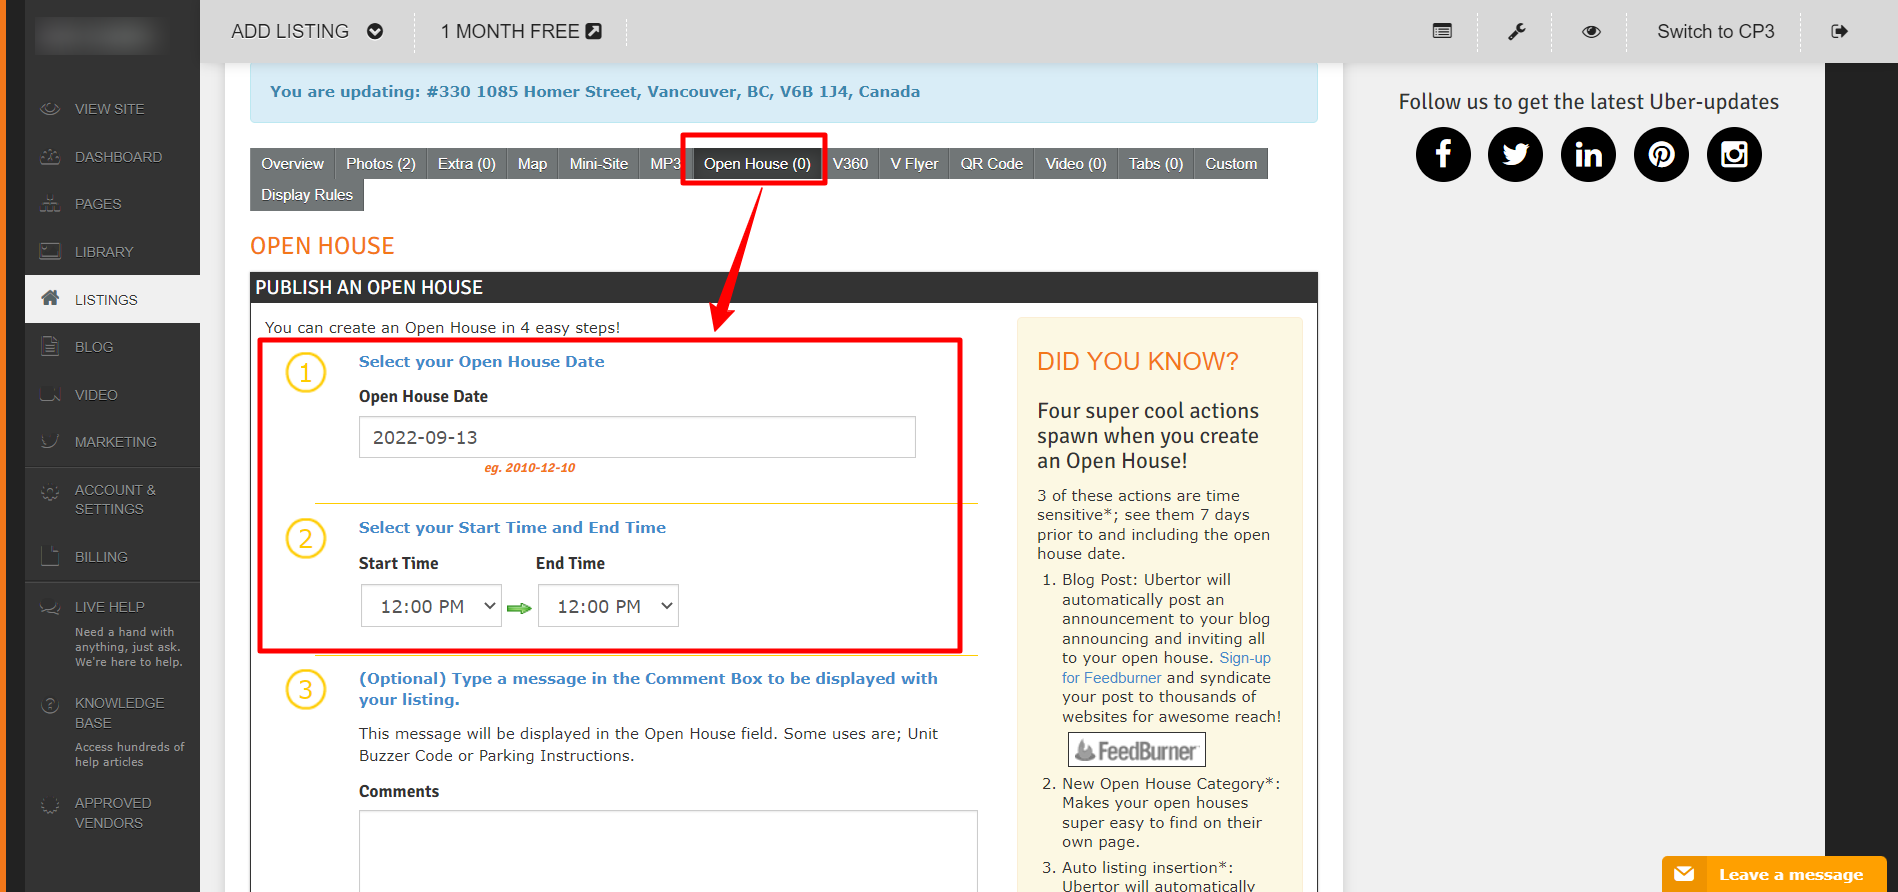Click the wrench tools icon in top bar

[x=1517, y=31]
